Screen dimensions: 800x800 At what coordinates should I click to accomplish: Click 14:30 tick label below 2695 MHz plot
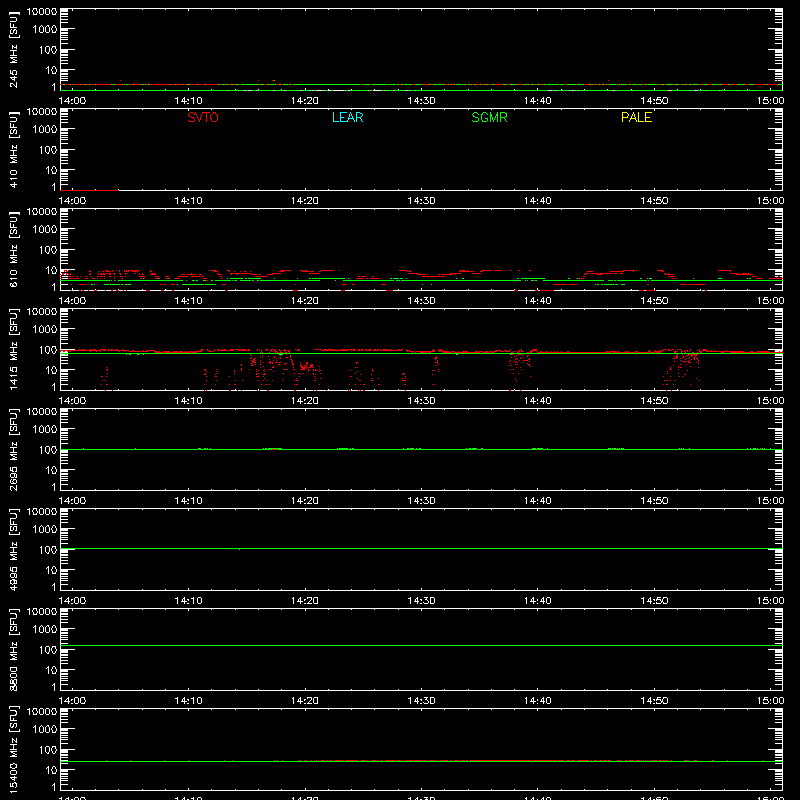click(x=421, y=501)
